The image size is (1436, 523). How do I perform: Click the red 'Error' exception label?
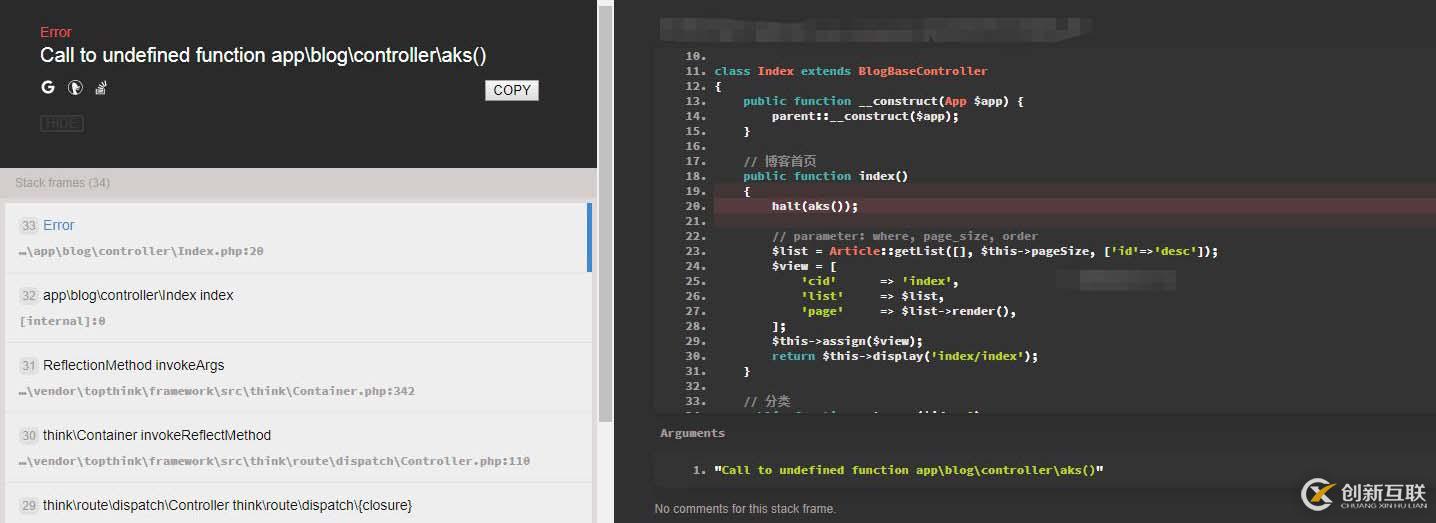click(56, 32)
